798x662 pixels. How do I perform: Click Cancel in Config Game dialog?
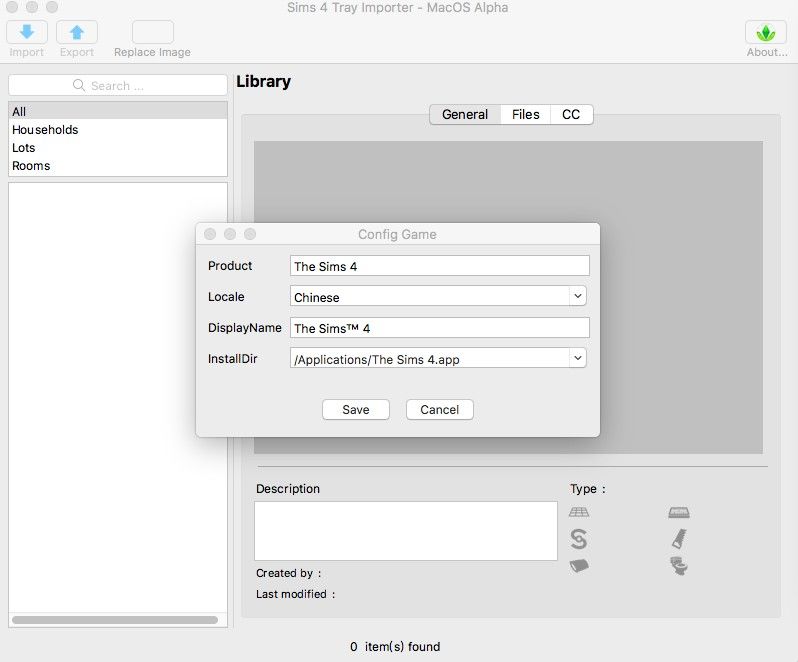[x=440, y=410]
